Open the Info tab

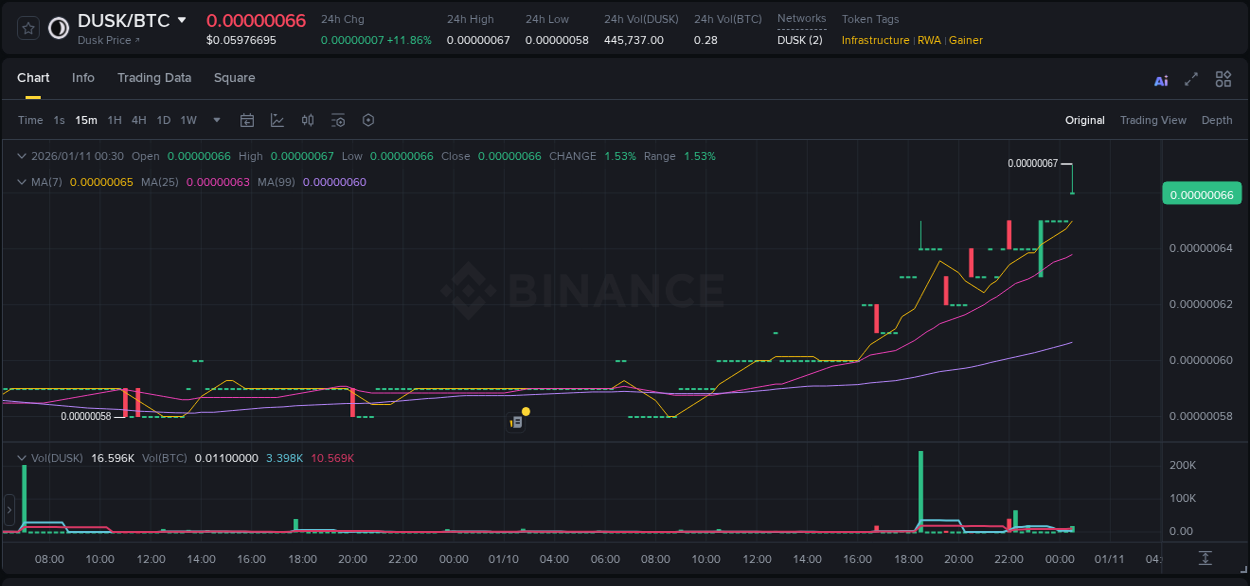tap(83, 78)
